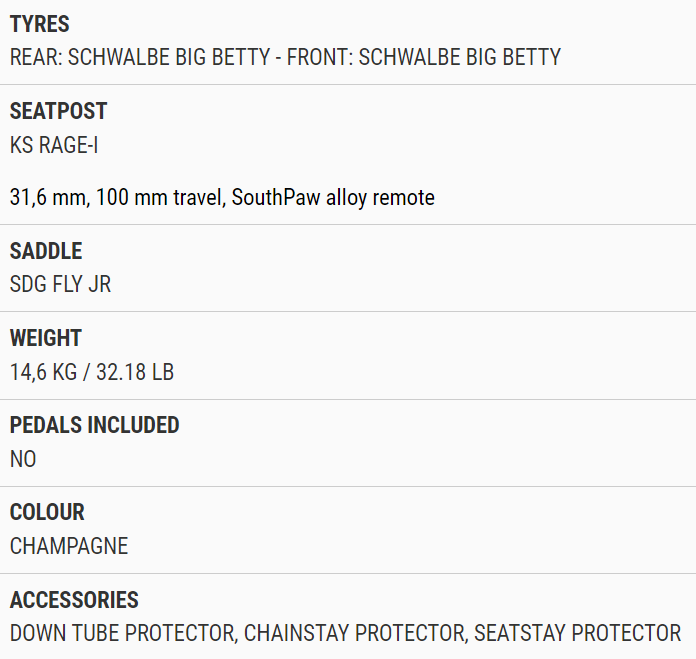Click the 31,6 mm seatpost diameter text
This screenshot has height=659, width=696.
[x=48, y=197]
